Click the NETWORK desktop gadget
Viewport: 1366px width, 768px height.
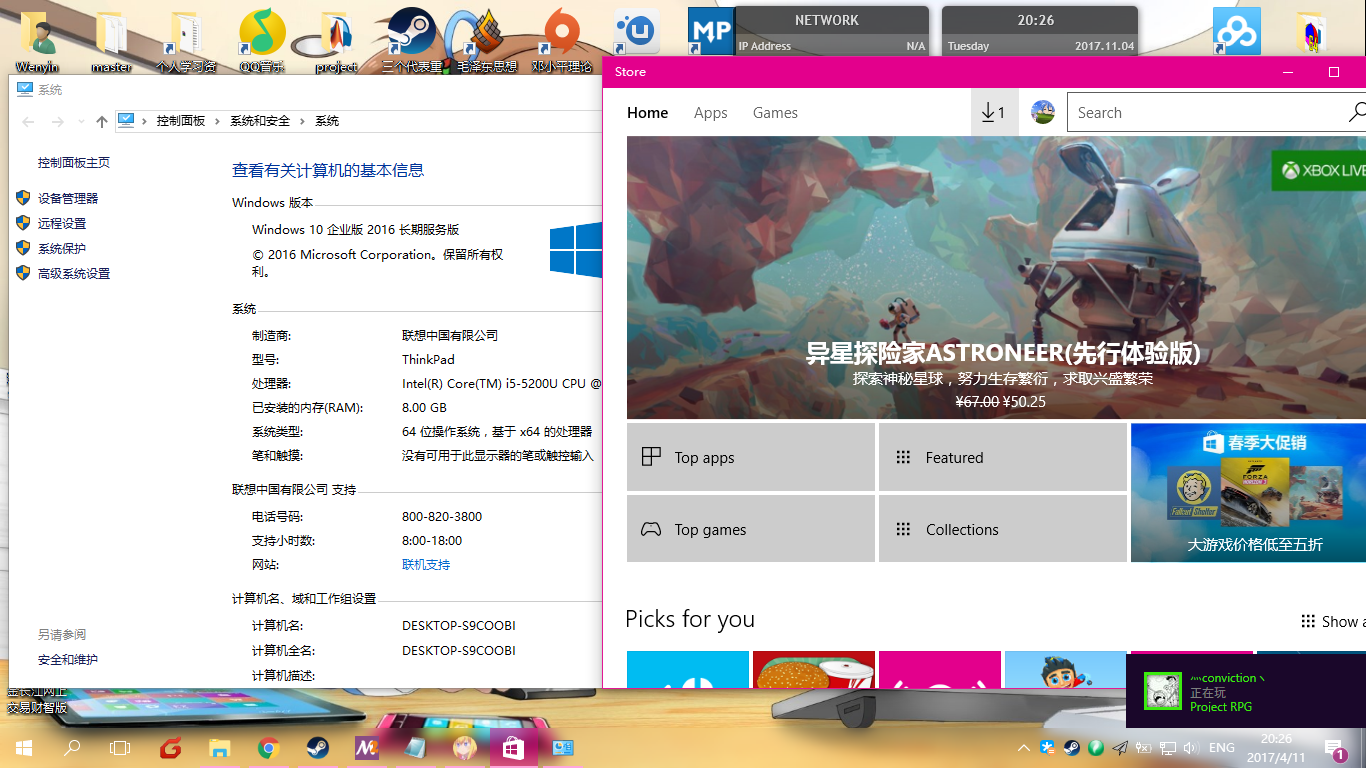click(832, 30)
